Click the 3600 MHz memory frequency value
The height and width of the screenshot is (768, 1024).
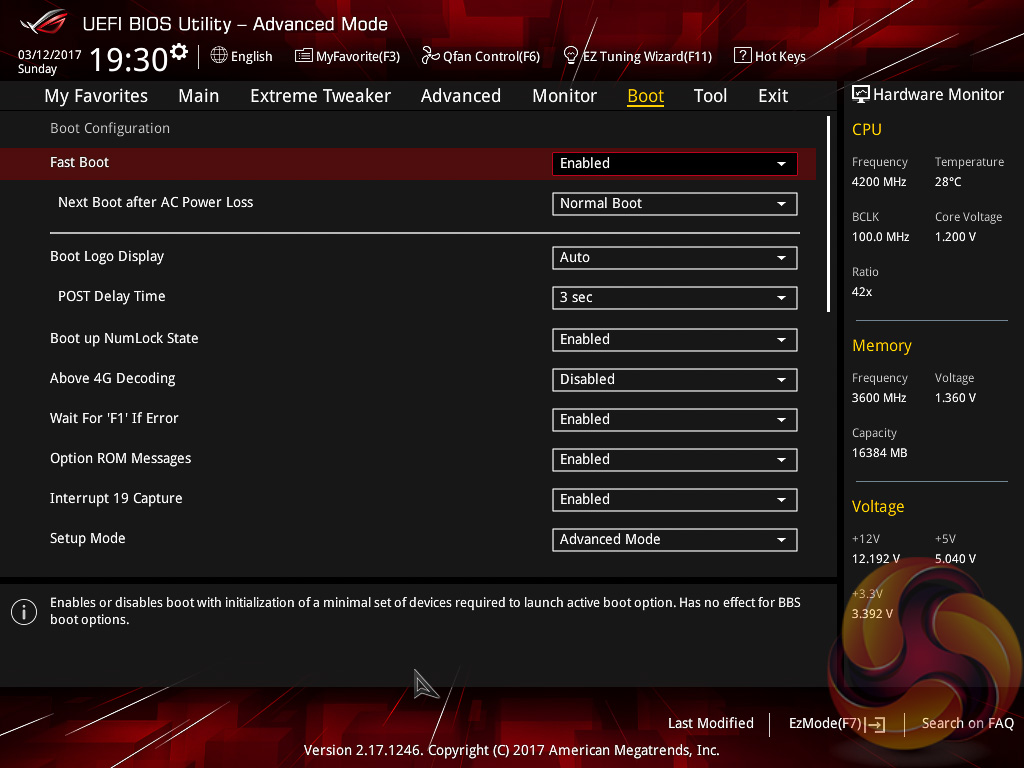(x=879, y=398)
